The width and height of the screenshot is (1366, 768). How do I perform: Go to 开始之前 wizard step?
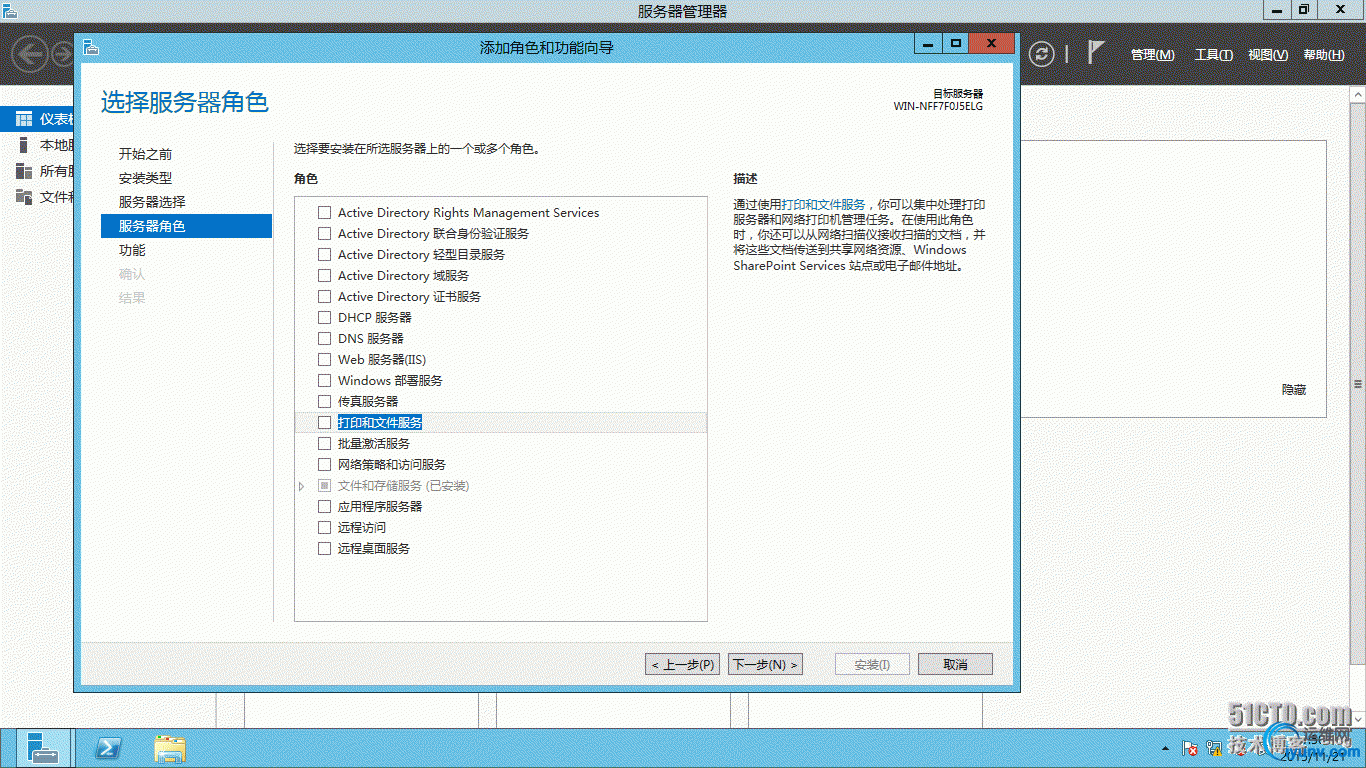145,154
